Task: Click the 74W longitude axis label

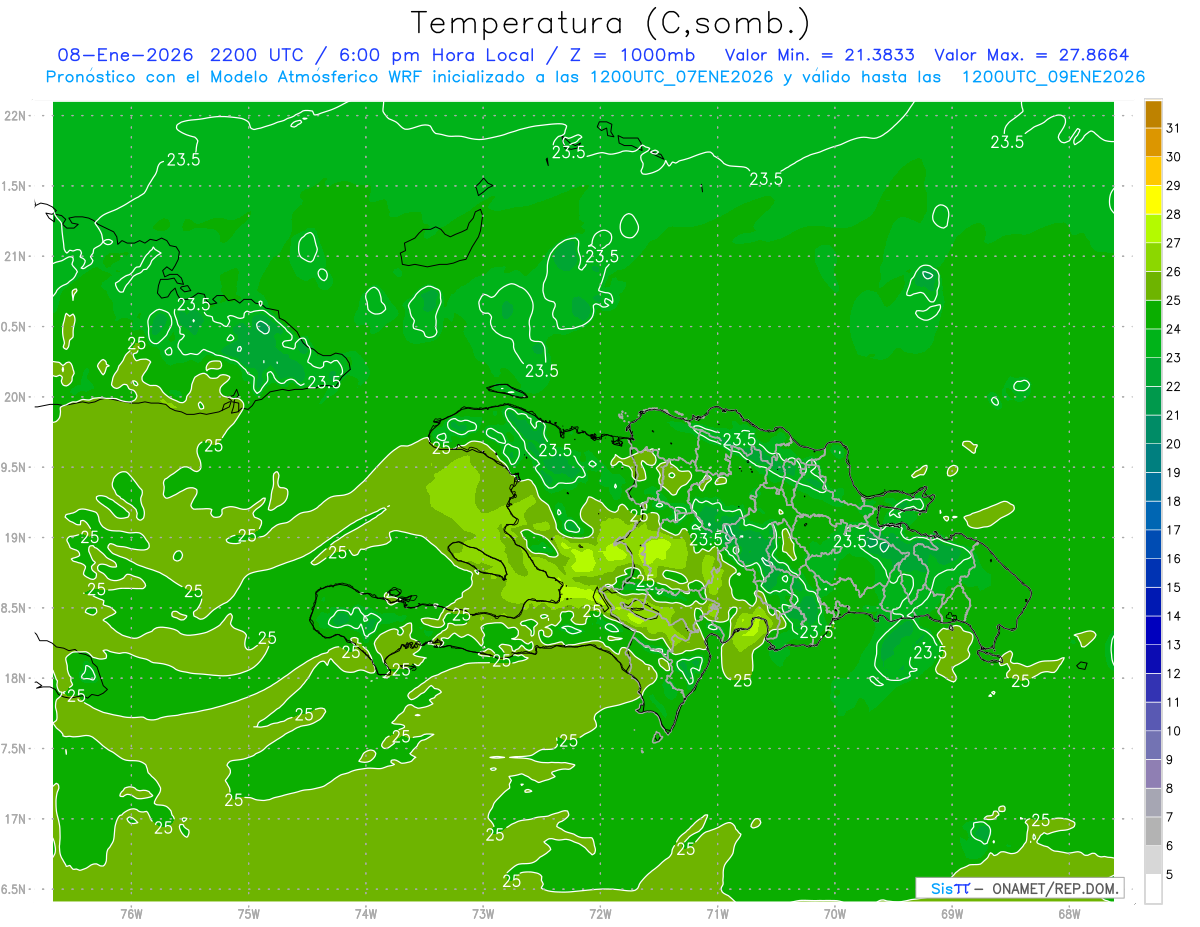Action: coord(365,913)
